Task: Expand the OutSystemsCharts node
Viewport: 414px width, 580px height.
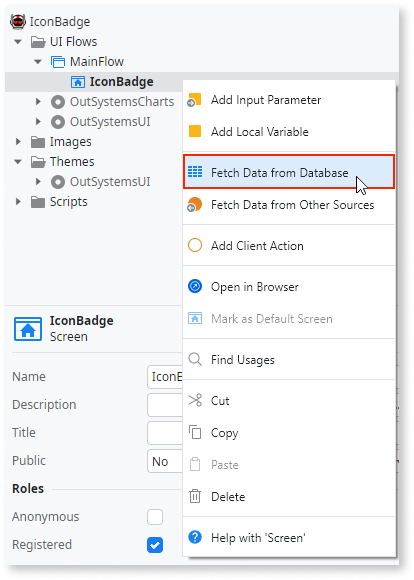Action: [x=38, y=101]
